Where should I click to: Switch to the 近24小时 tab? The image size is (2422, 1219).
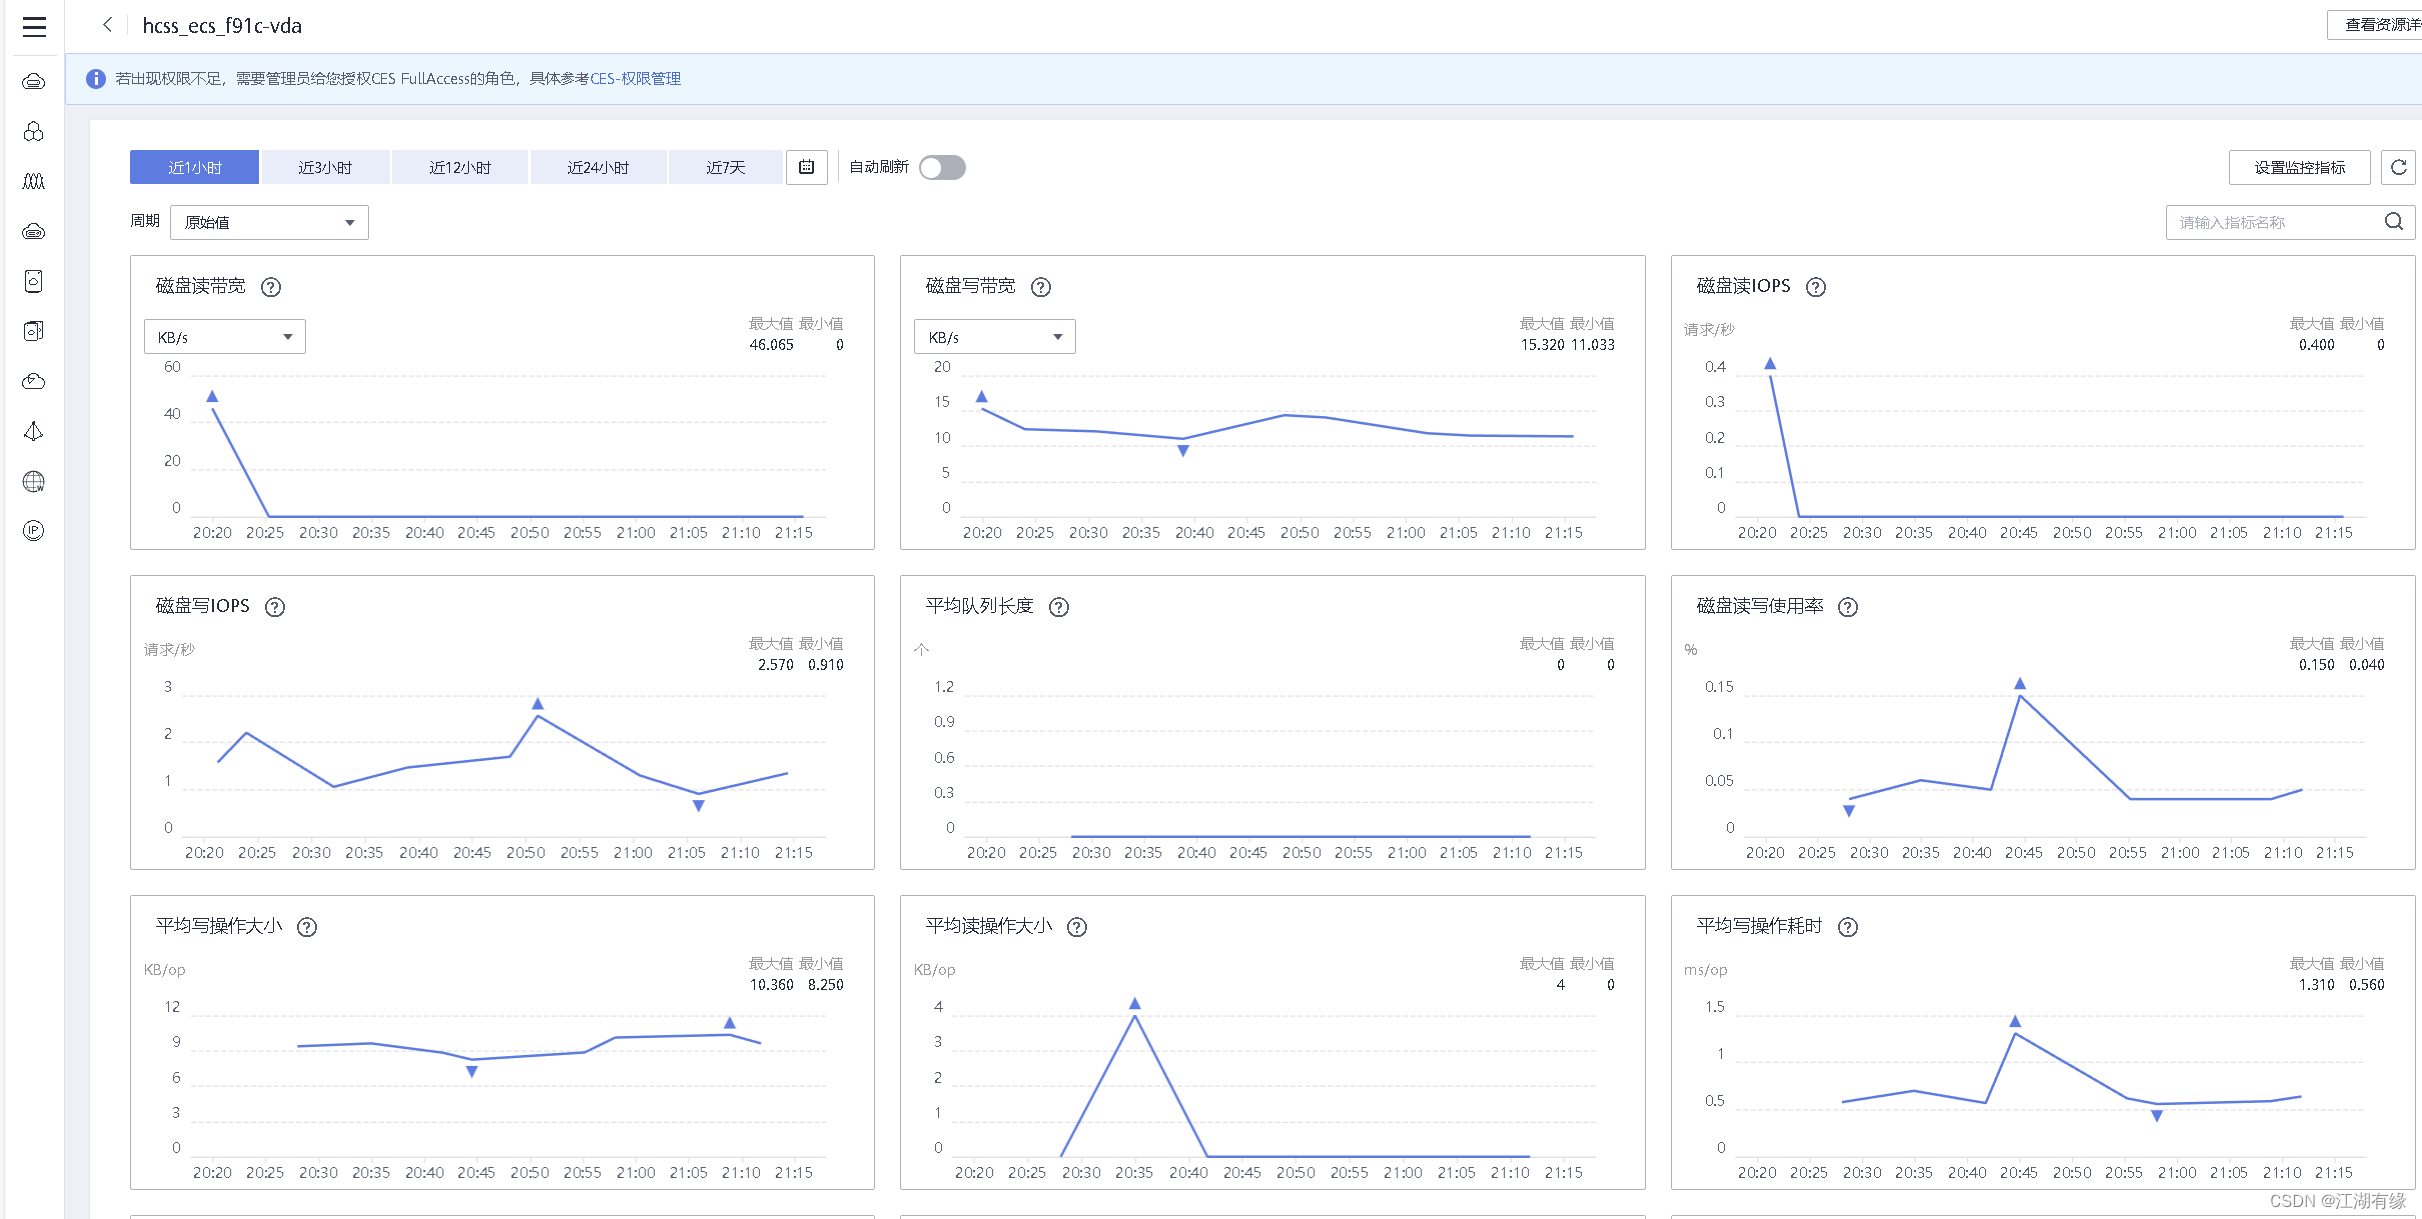tap(598, 167)
